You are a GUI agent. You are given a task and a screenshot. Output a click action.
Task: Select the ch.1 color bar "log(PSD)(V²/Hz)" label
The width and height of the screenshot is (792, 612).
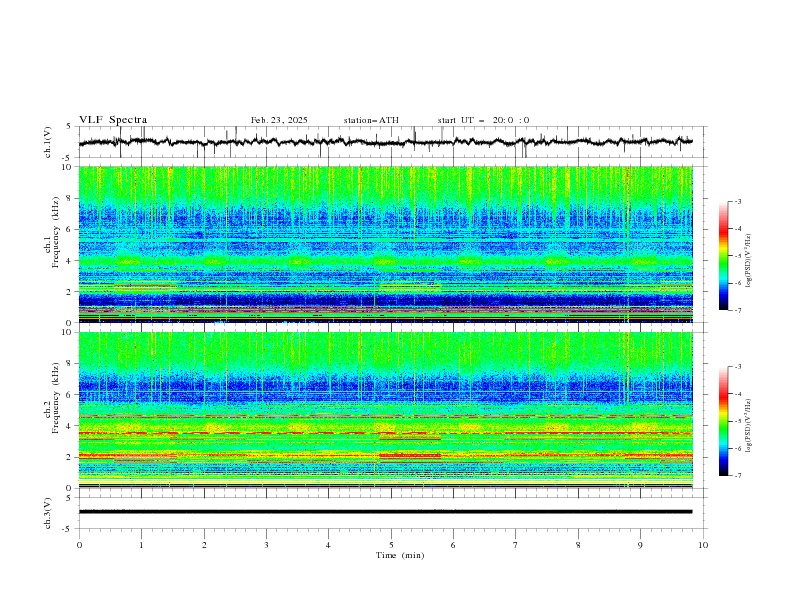pos(748,261)
